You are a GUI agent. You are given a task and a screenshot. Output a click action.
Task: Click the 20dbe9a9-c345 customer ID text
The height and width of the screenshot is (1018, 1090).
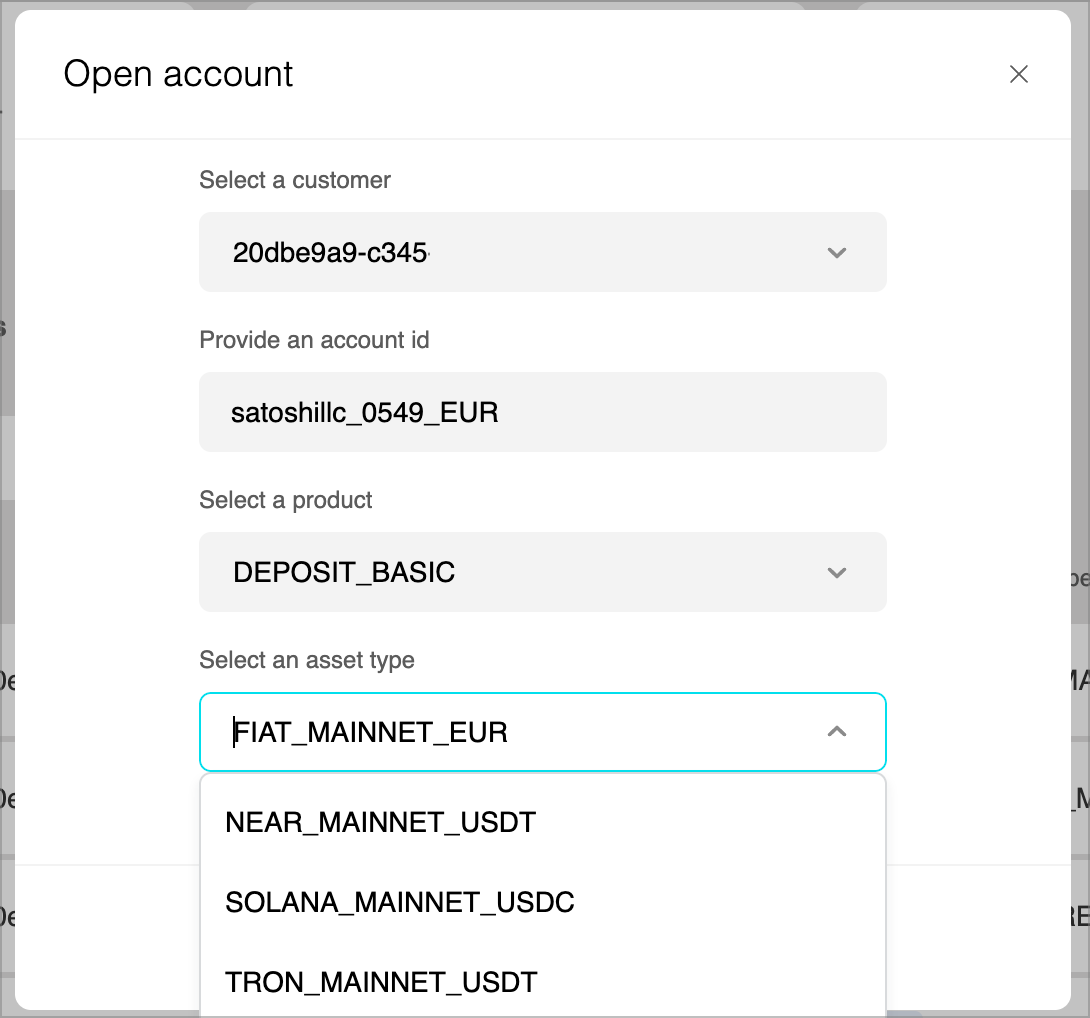pyautogui.click(x=330, y=253)
